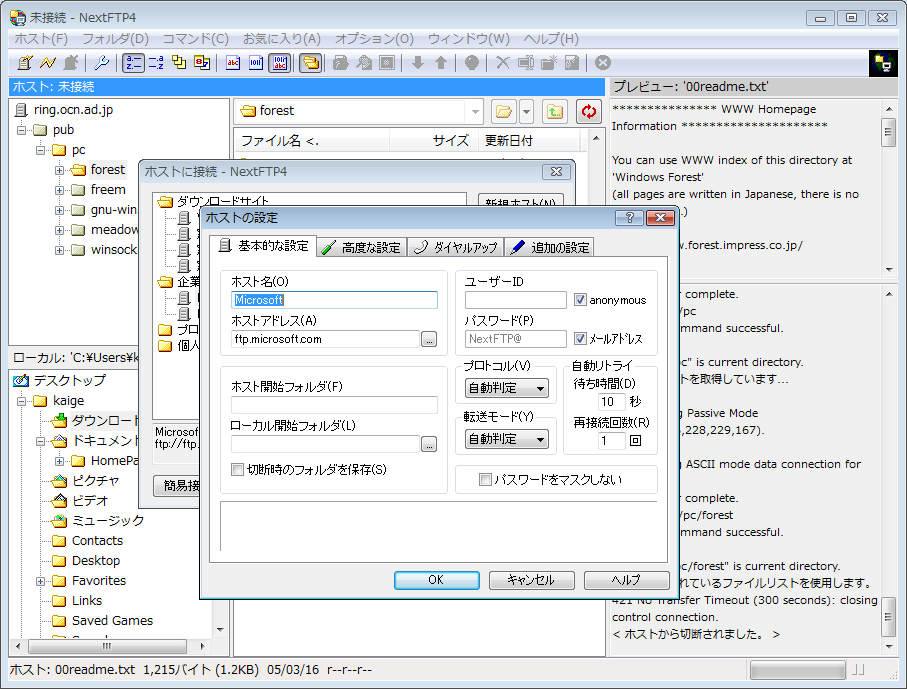Click the grayed new folder toolbar icon
Viewport: 907px width, 689px height.
tap(549, 62)
